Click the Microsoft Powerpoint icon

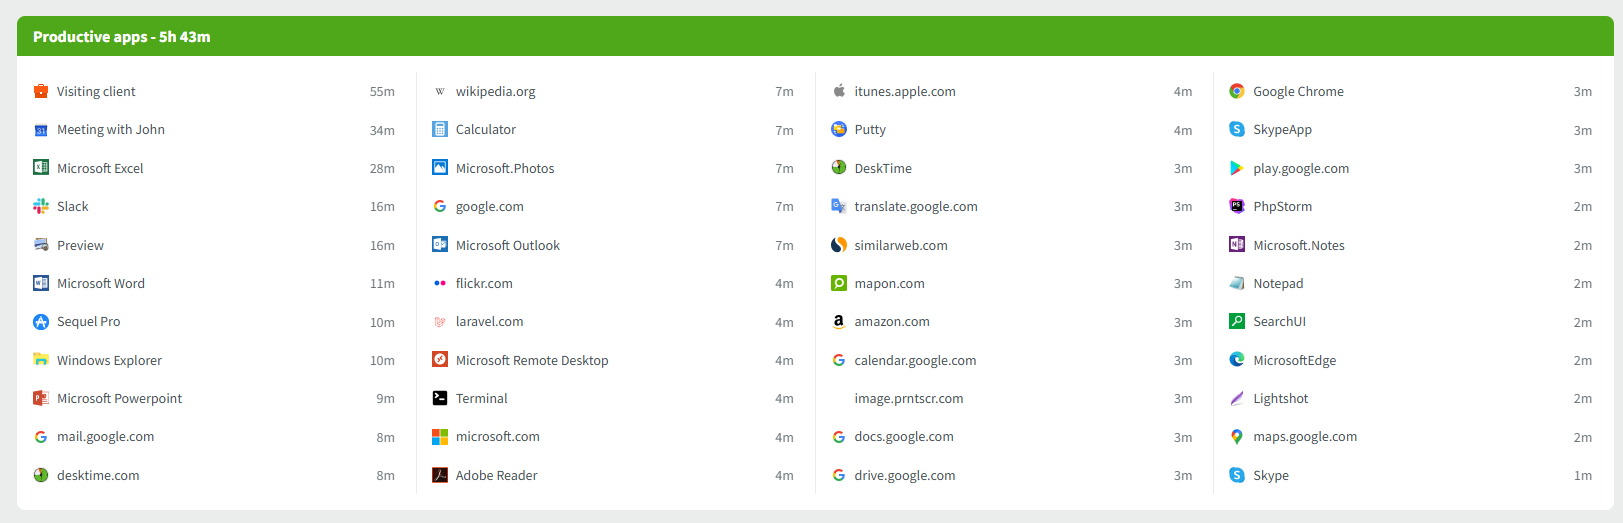(x=41, y=398)
